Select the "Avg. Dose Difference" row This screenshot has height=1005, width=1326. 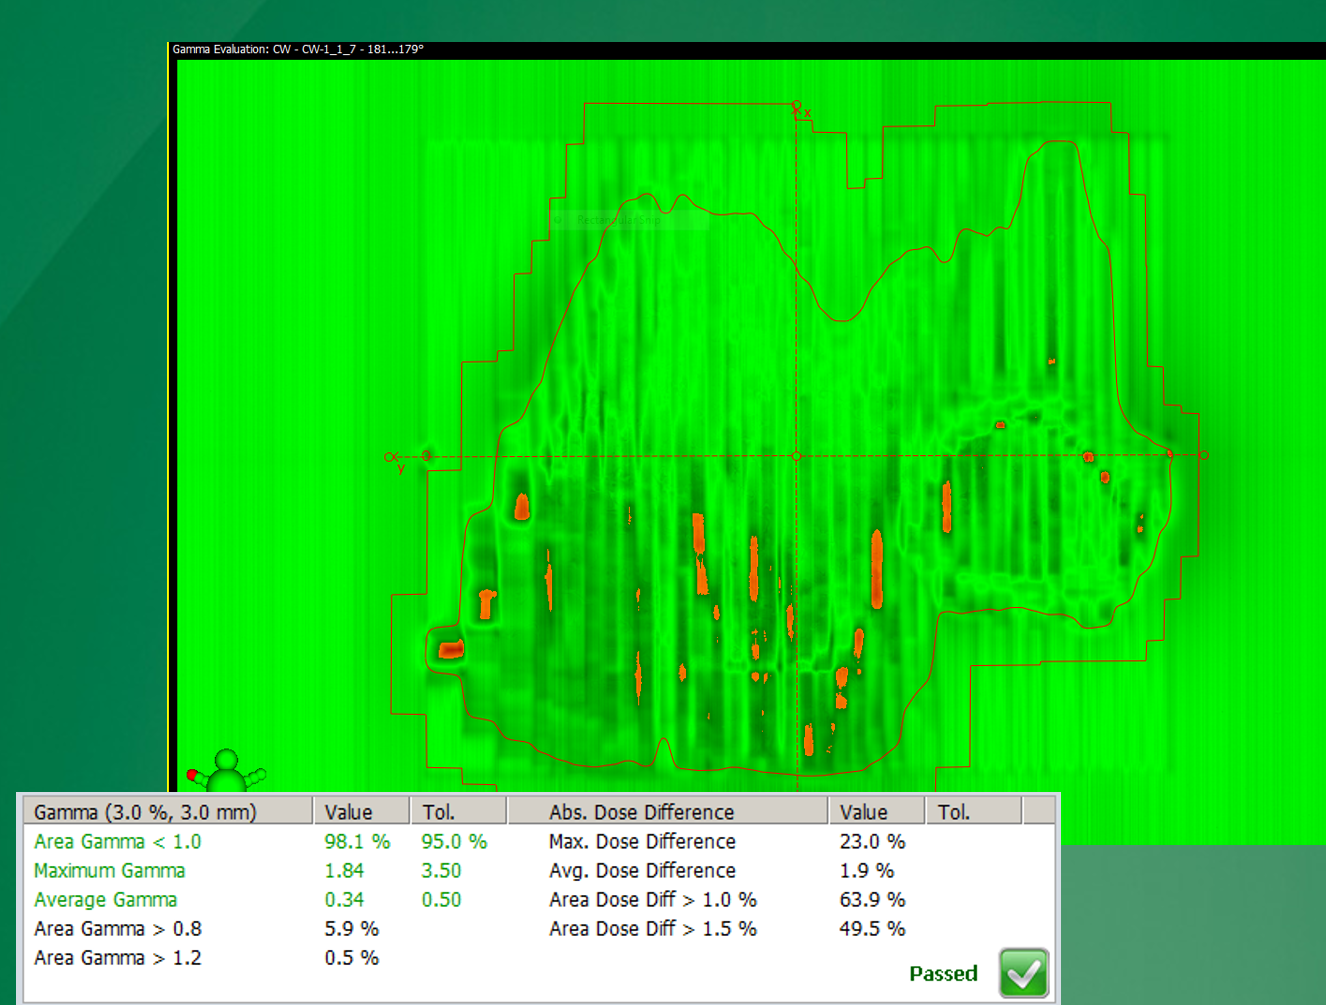point(642,871)
